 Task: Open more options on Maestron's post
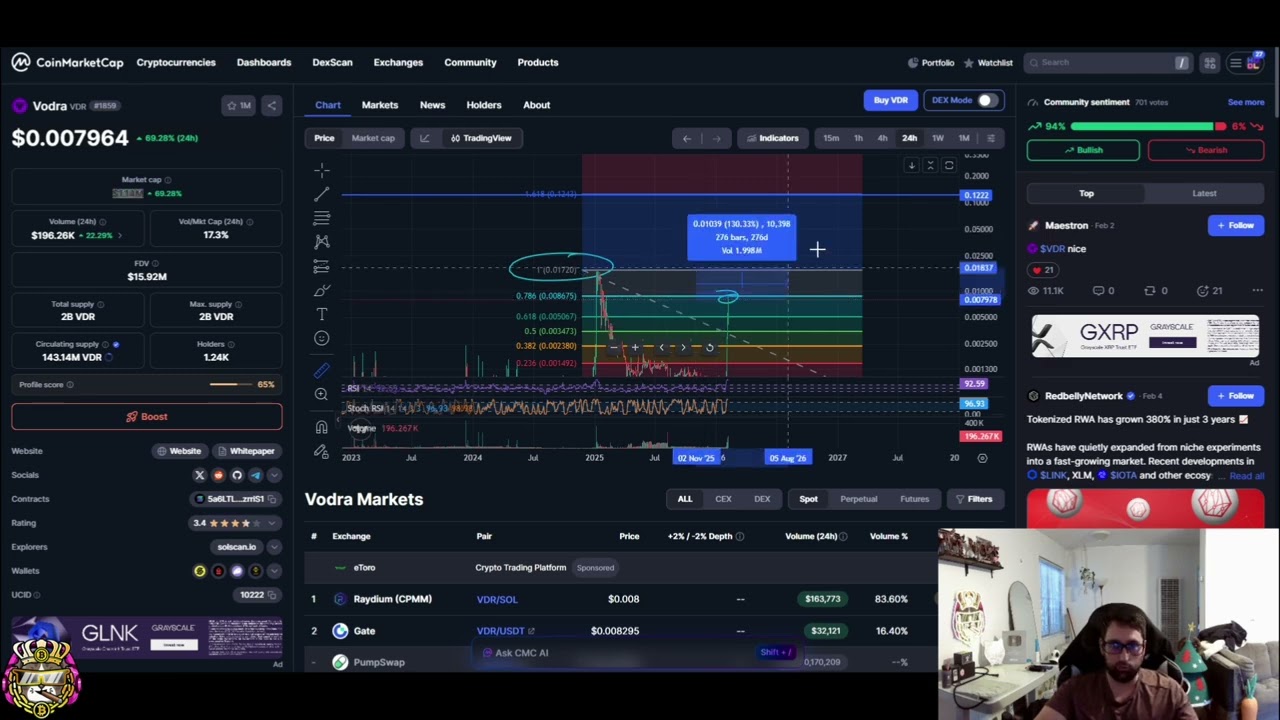[x=1257, y=291]
